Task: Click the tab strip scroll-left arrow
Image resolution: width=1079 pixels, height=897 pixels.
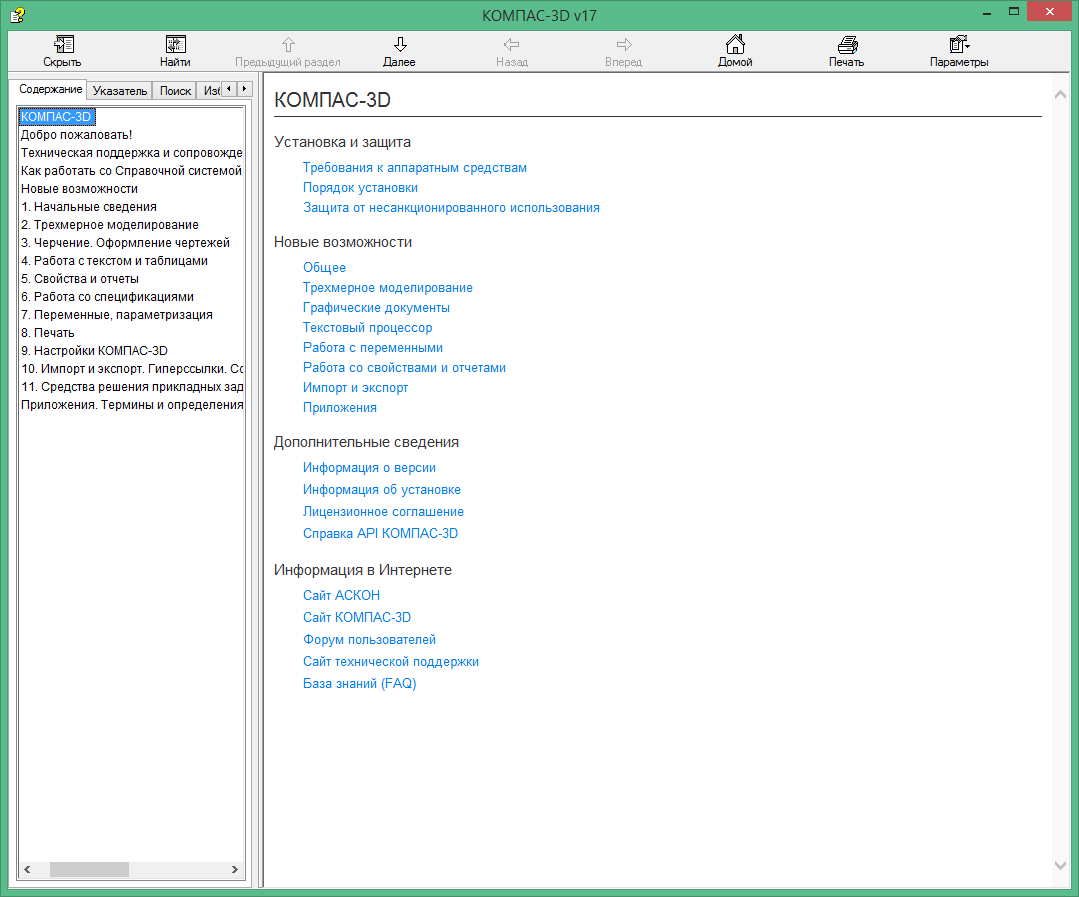Action: pos(228,89)
